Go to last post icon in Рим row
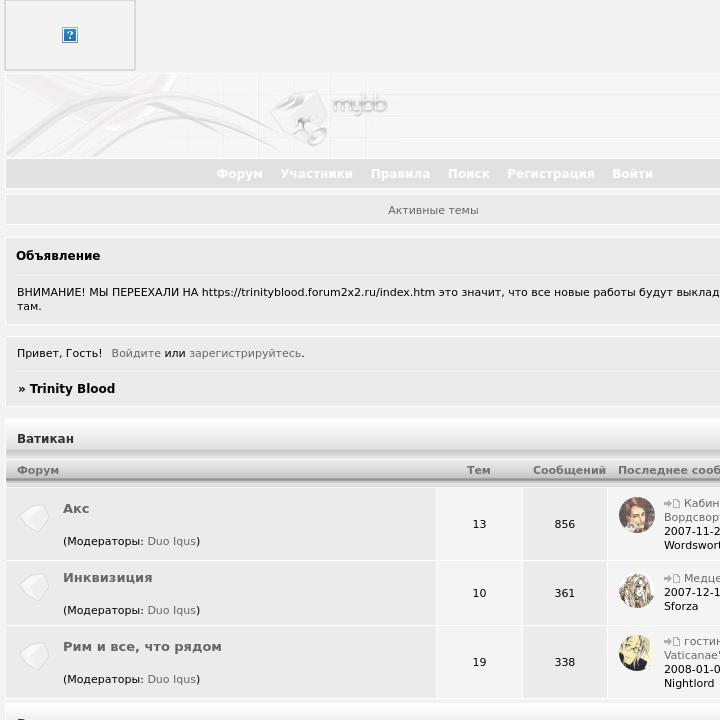This screenshot has width=720, height=720. point(672,641)
